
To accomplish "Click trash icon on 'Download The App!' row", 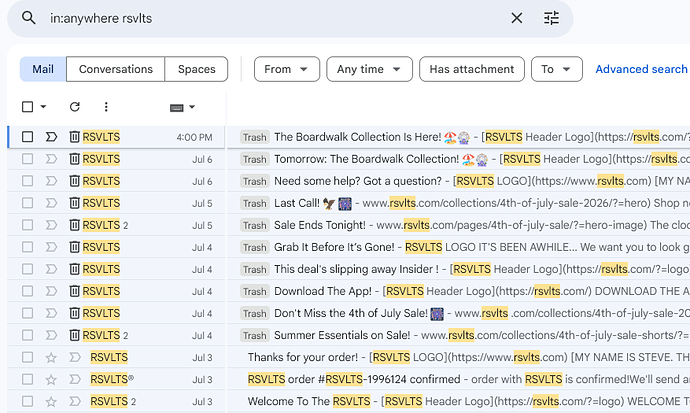I will click(x=74, y=291).
